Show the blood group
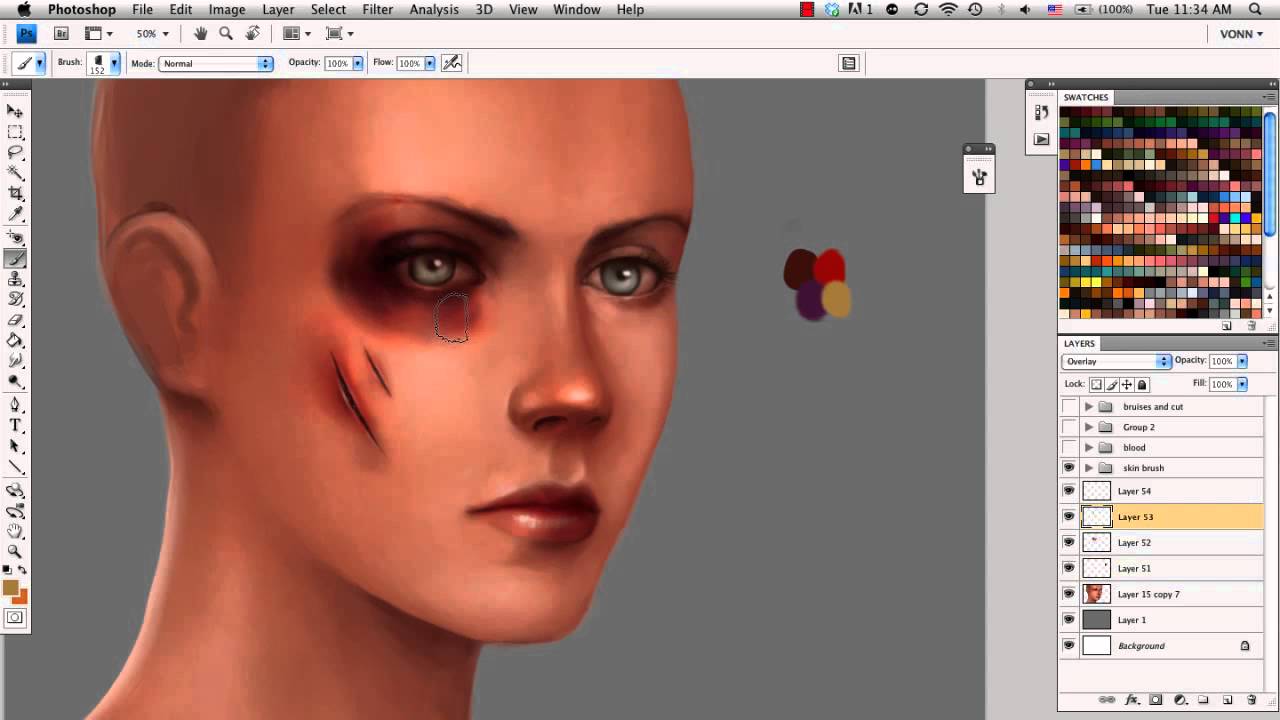Viewport: 1280px width, 720px height. click(x=1069, y=447)
